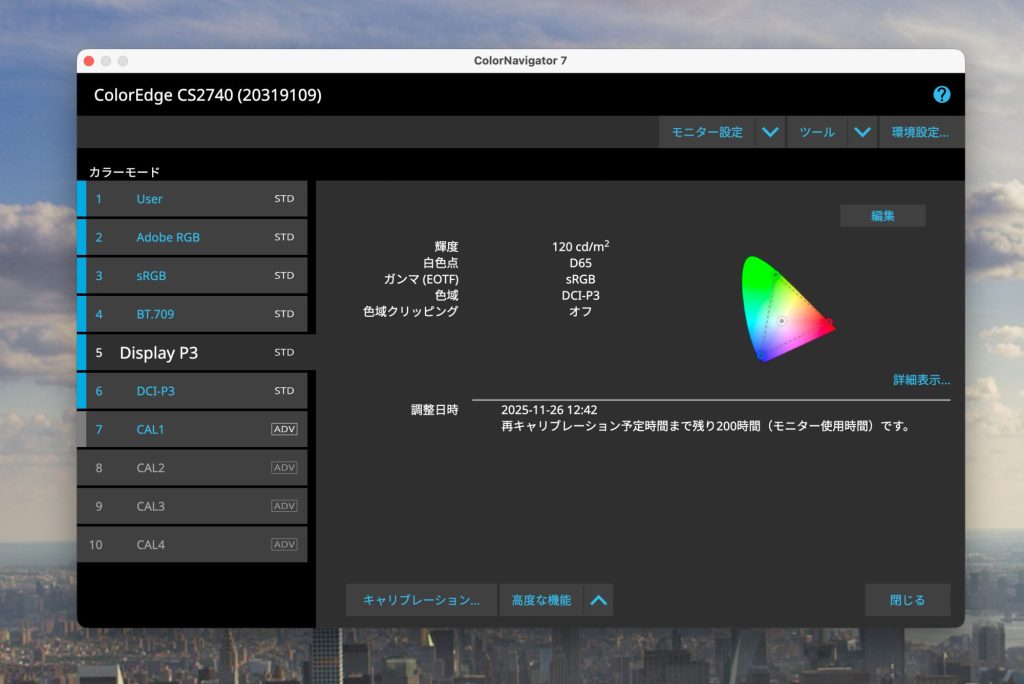Expand the 高度な機能 chevron arrow
The height and width of the screenshot is (684, 1024).
click(x=598, y=600)
